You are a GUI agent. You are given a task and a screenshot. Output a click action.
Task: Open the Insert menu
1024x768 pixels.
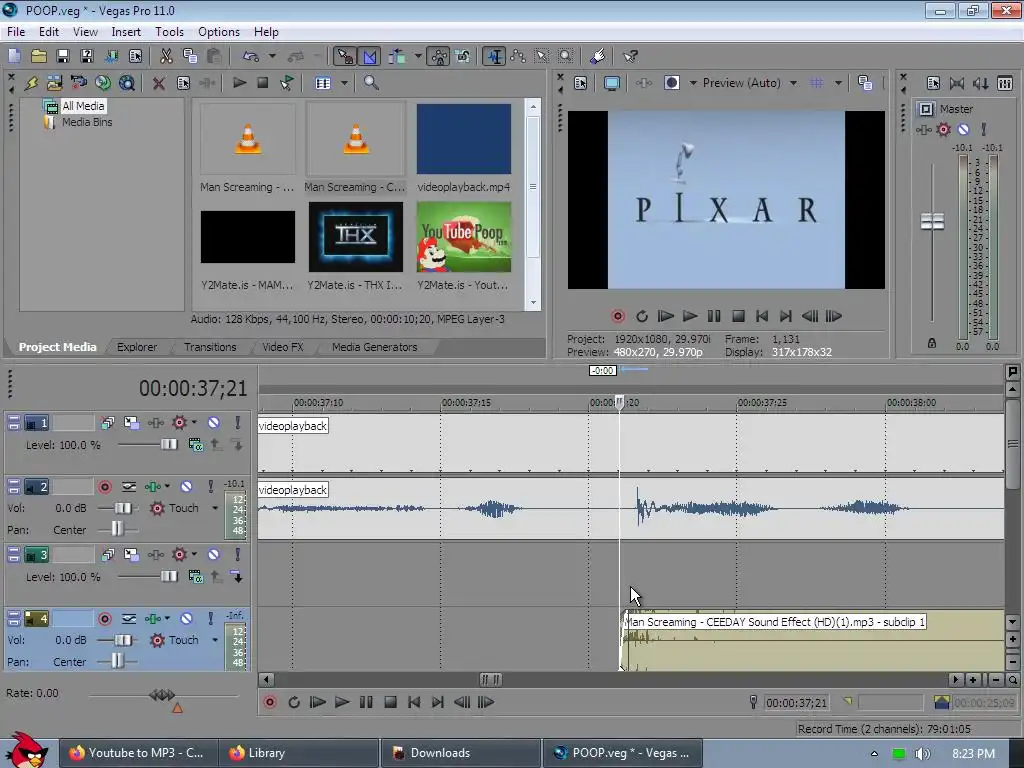click(x=126, y=31)
